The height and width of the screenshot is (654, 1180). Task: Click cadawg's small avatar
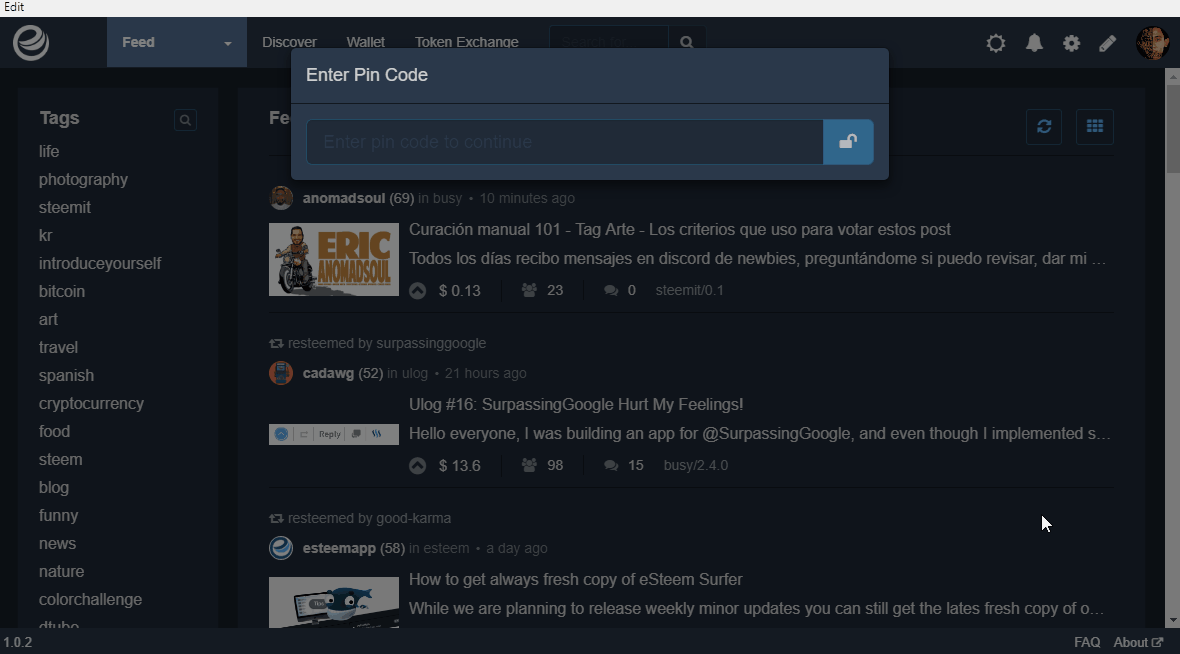(x=281, y=373)
